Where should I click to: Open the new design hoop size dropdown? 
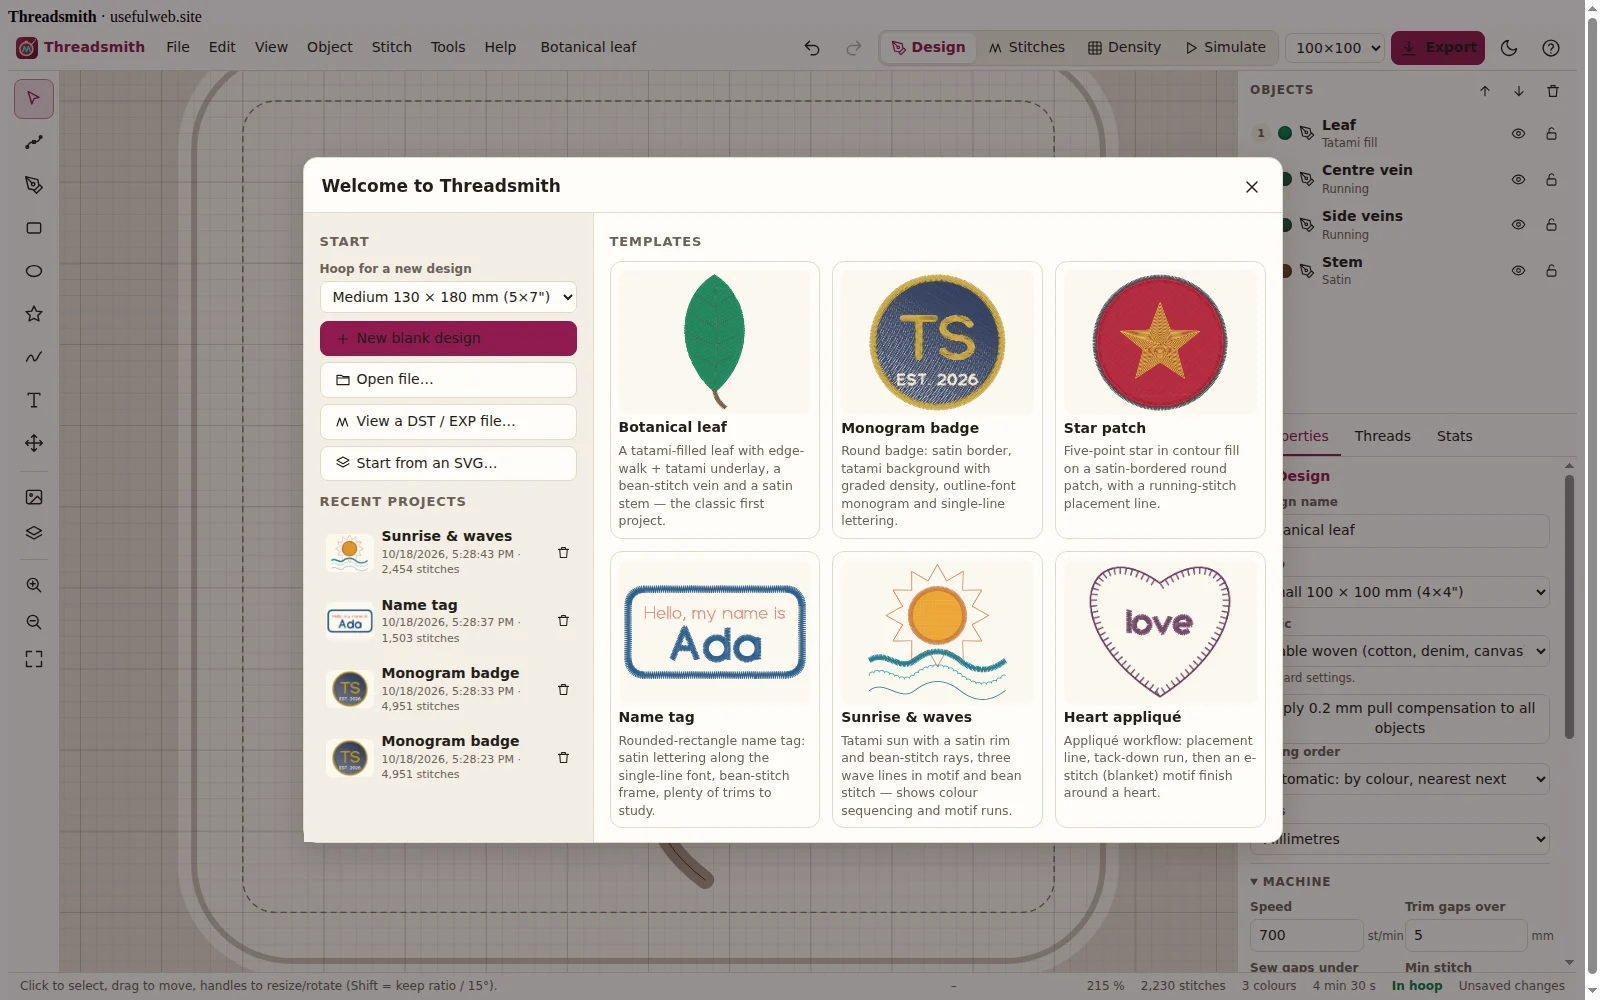448,297
